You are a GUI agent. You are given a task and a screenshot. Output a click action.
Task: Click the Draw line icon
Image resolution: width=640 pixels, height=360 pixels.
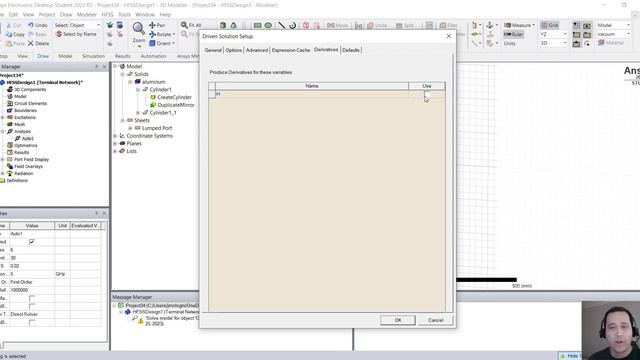281,25
